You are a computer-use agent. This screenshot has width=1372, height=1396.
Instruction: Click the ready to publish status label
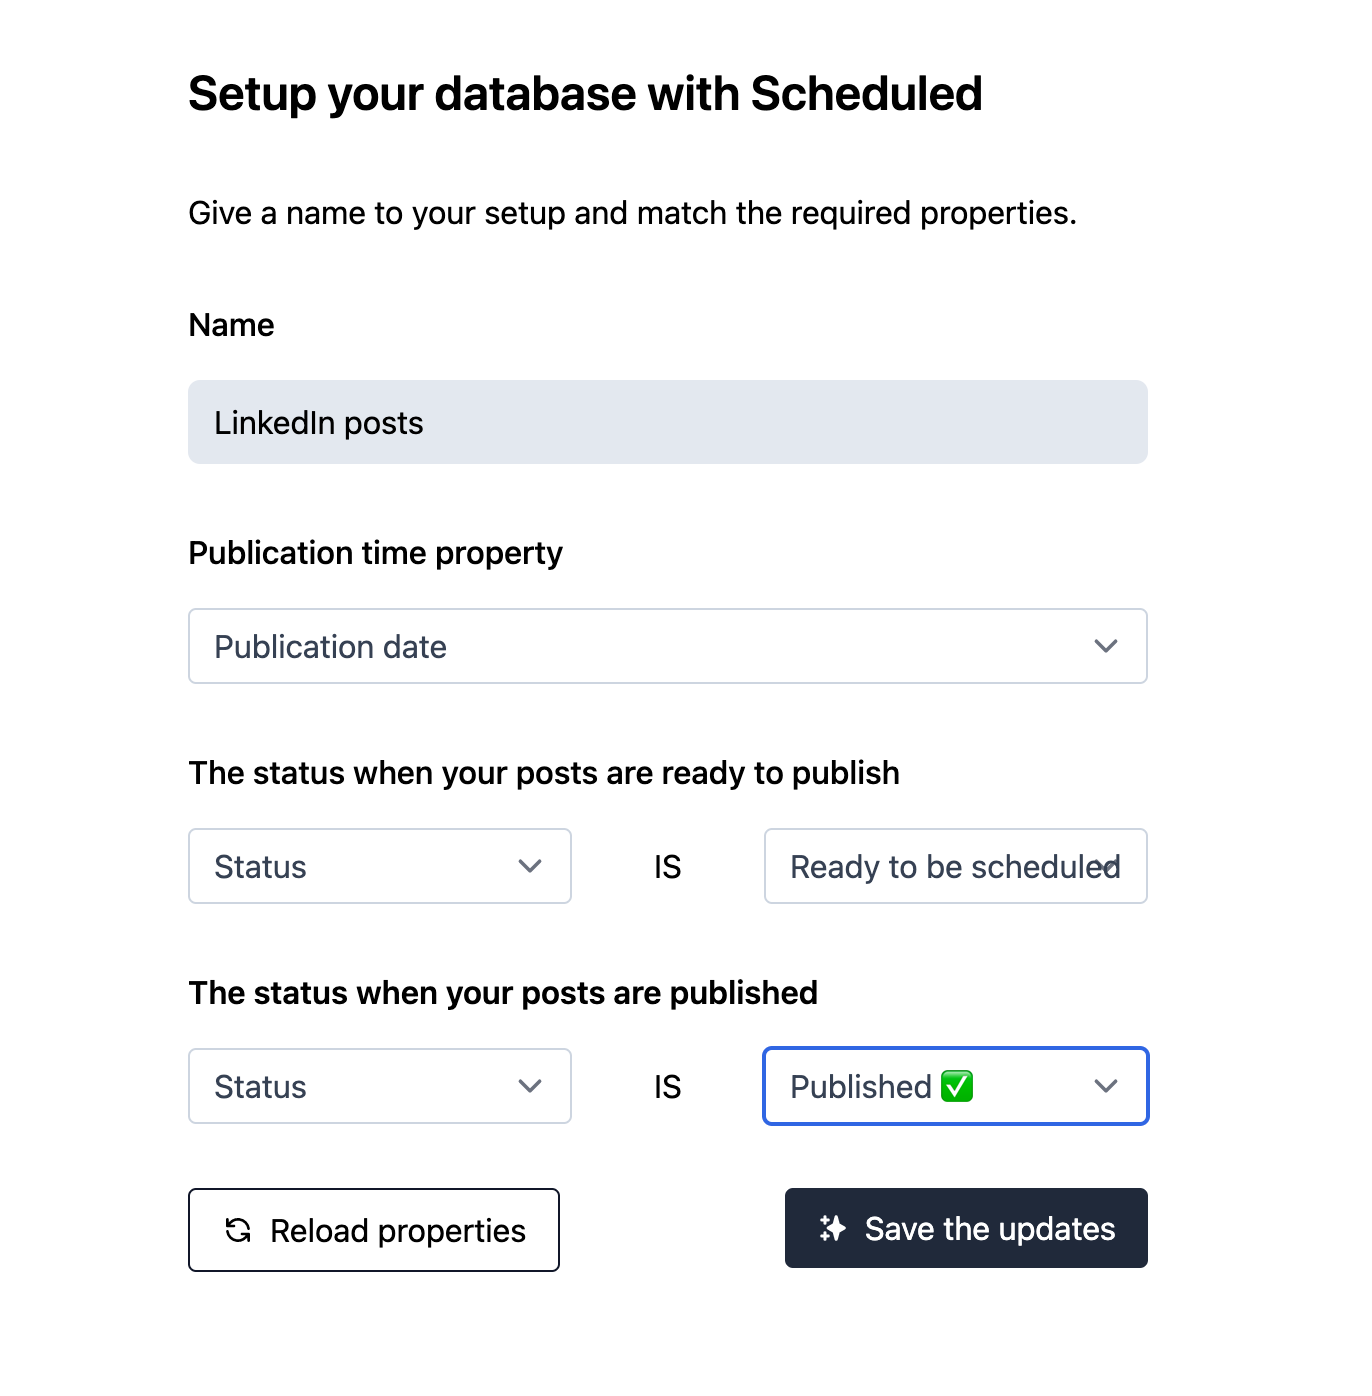(x=544, y=773)
